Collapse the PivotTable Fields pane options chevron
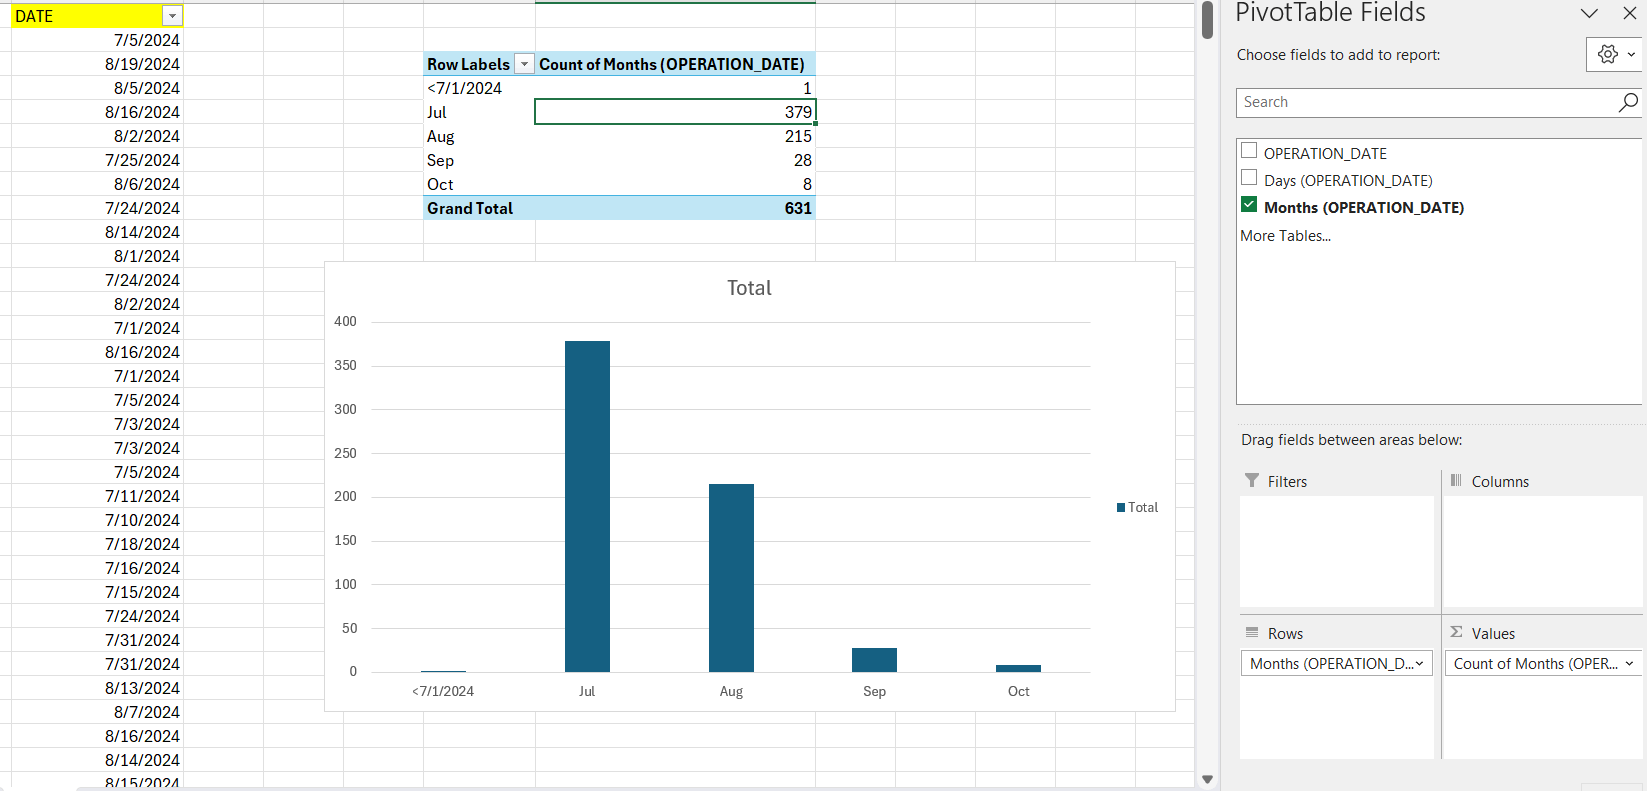The height and width of the screenshot is (791, 1647). click(x=1589, y=13)
